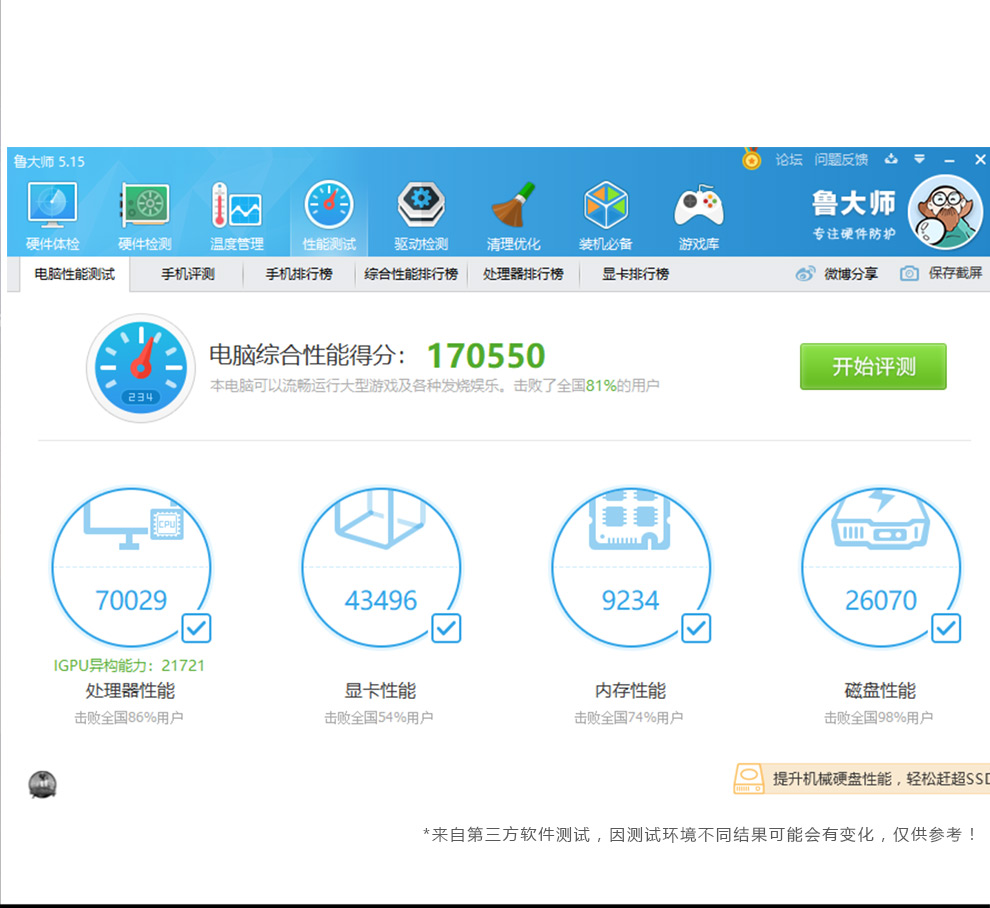The height and width of the screenshot is (908, 990).
Task: Click the 鲁大师 专注硬件防护 logo
Action: point(854,215)
